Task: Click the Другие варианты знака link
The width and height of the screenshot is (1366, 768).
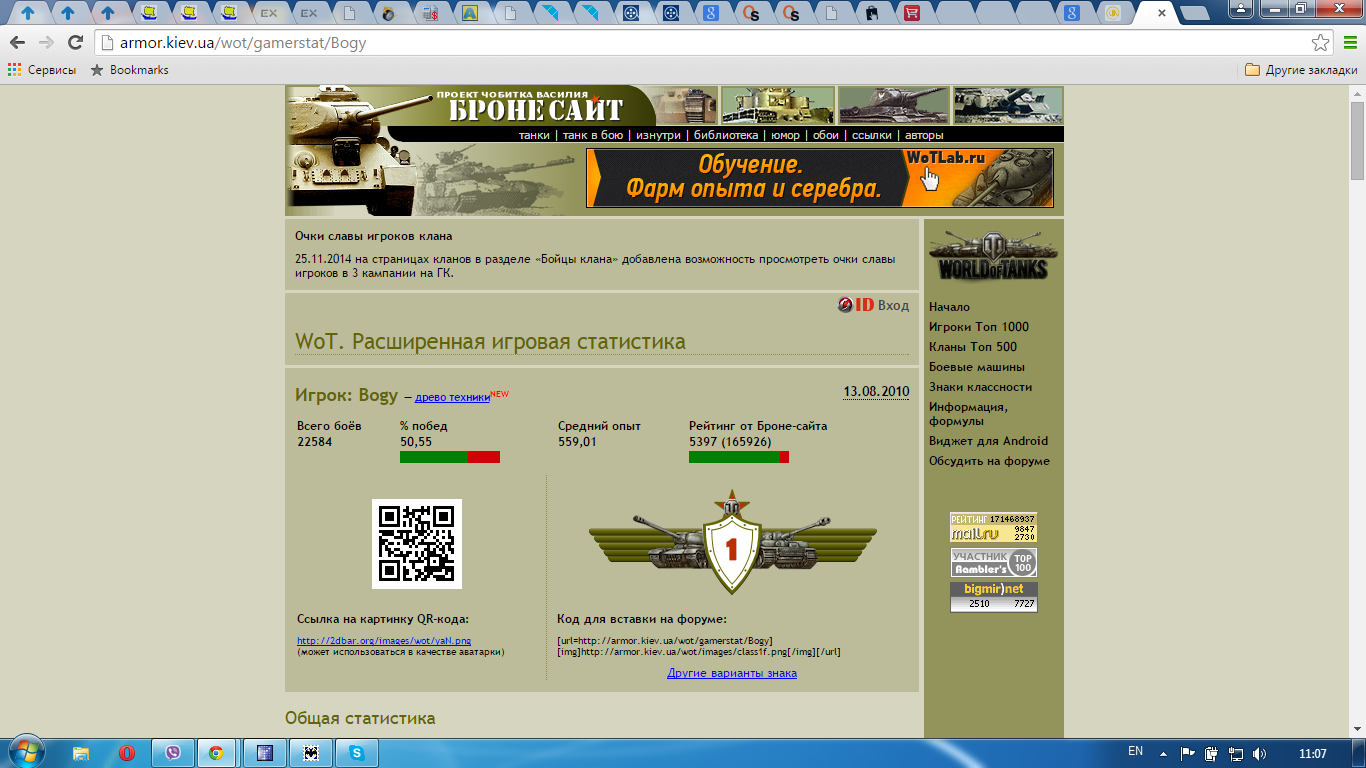Action: click(x=732, y=673)
